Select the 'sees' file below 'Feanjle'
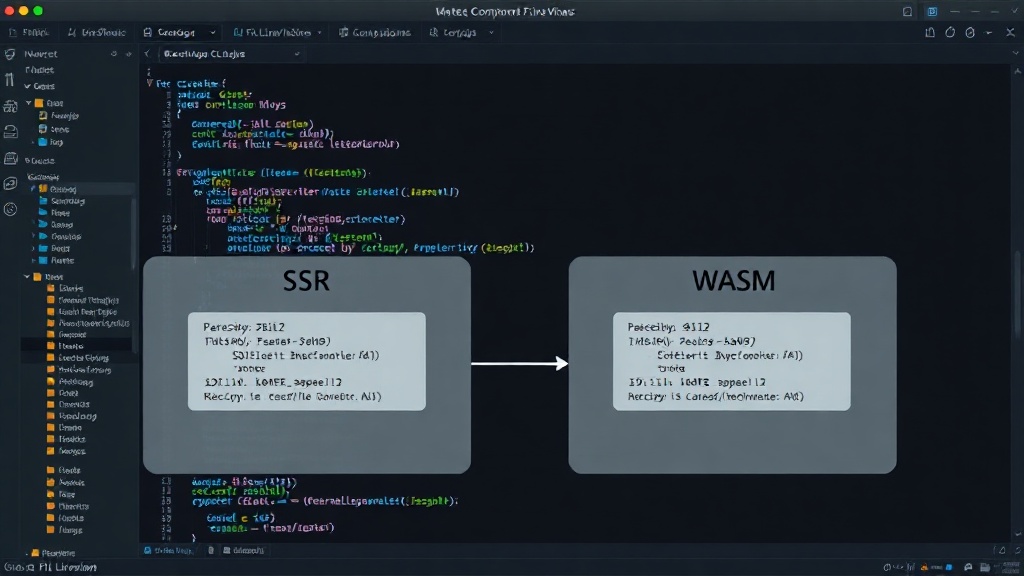Screen dimensions: 1024x576 54,129
